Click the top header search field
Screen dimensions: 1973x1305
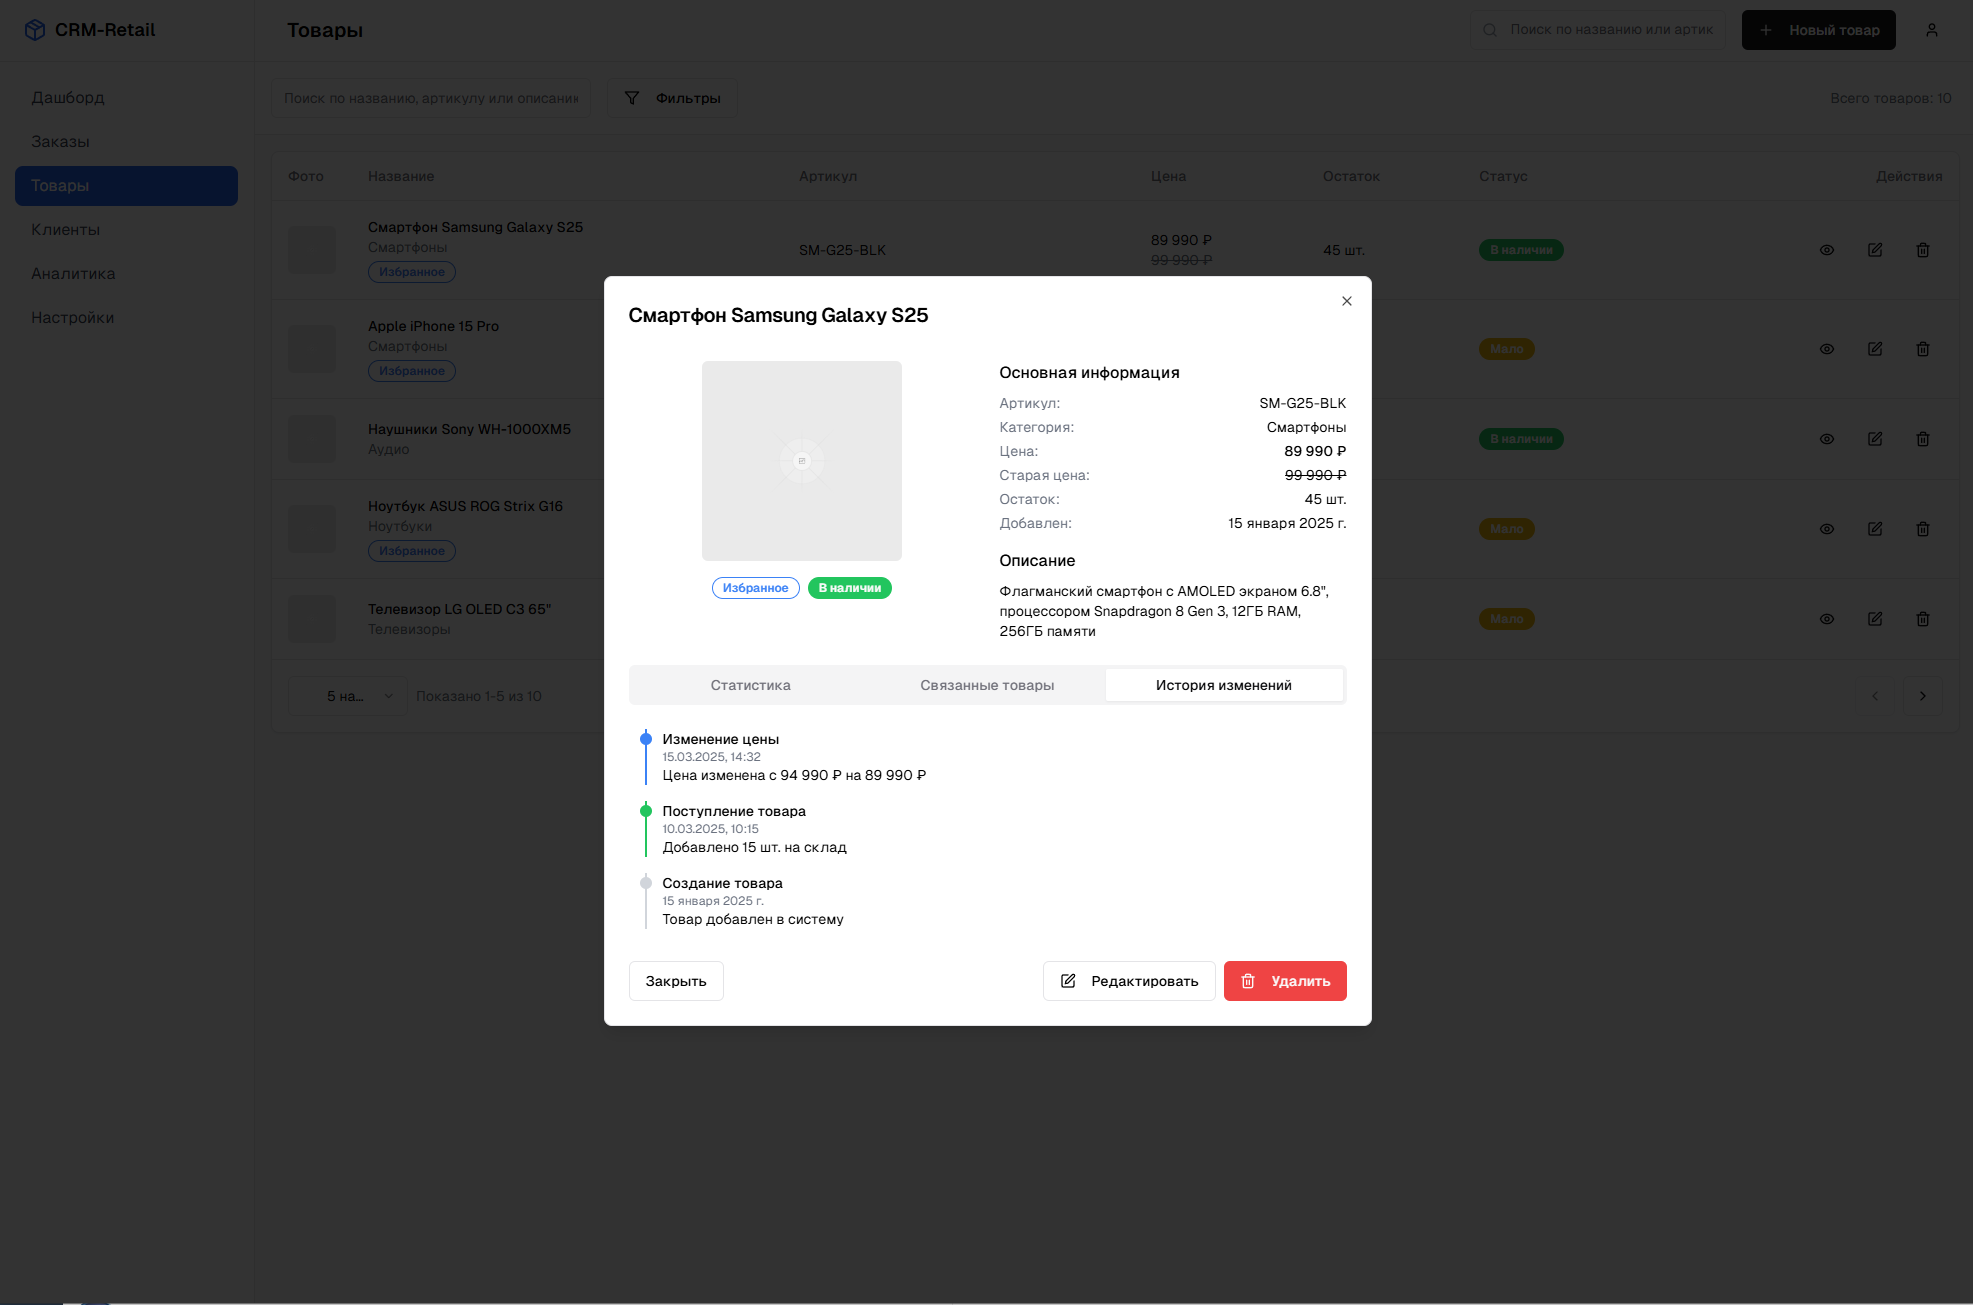(1598, 30)
